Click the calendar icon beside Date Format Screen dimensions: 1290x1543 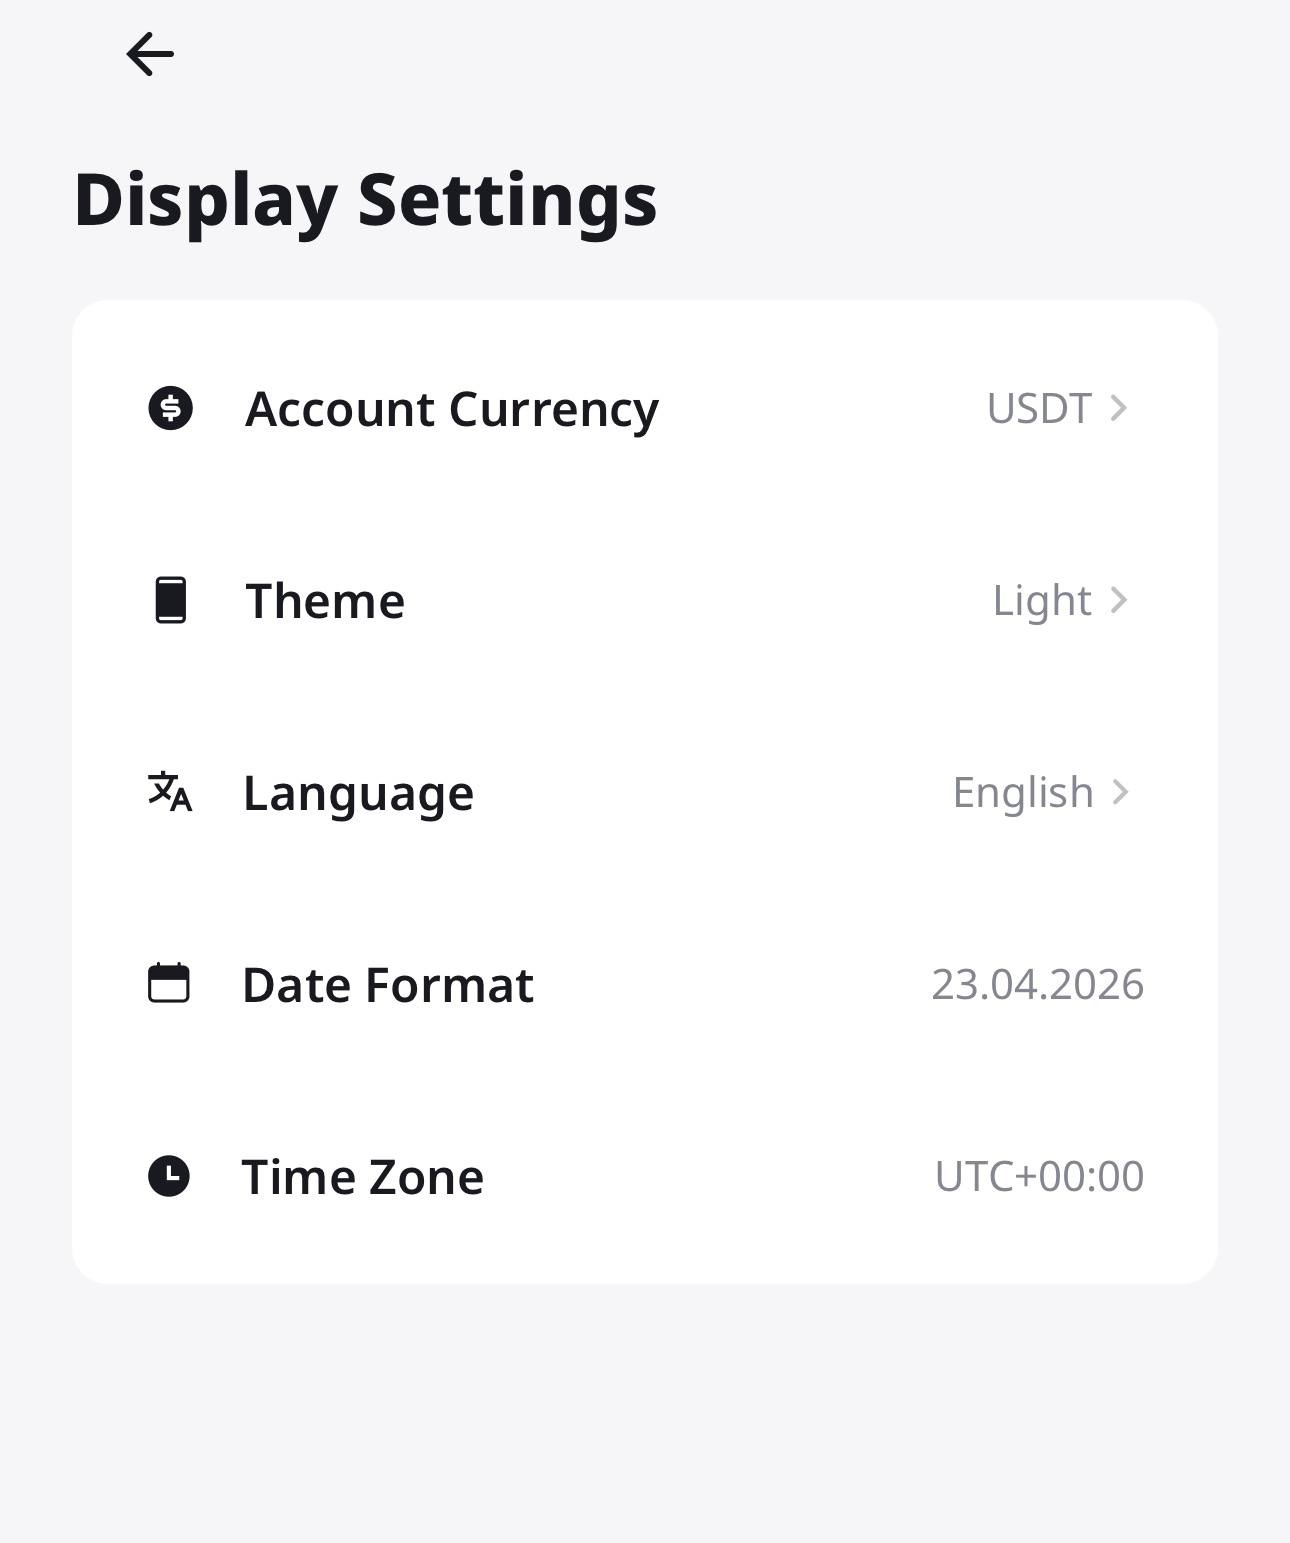[x=169, y=983]
